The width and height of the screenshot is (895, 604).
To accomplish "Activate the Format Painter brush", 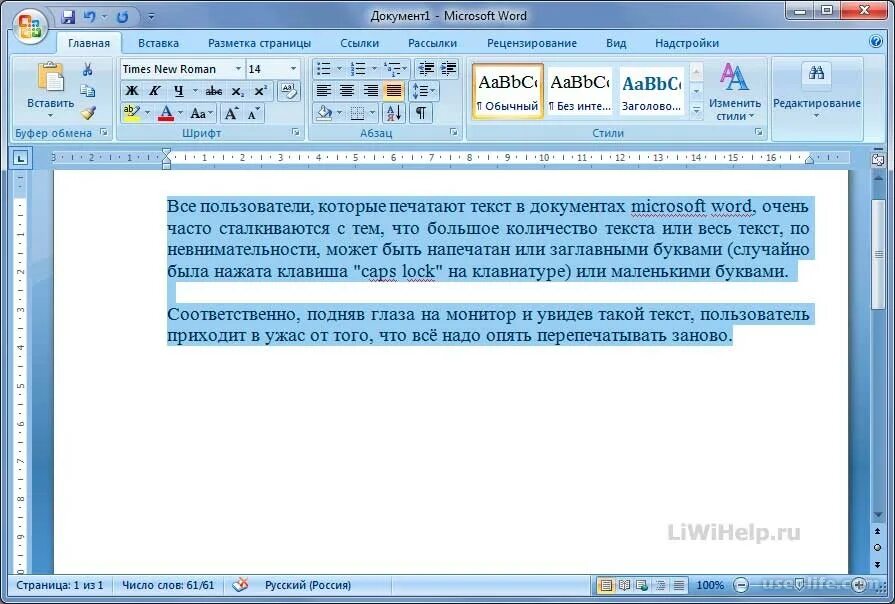I will click(x=87, y=112).
